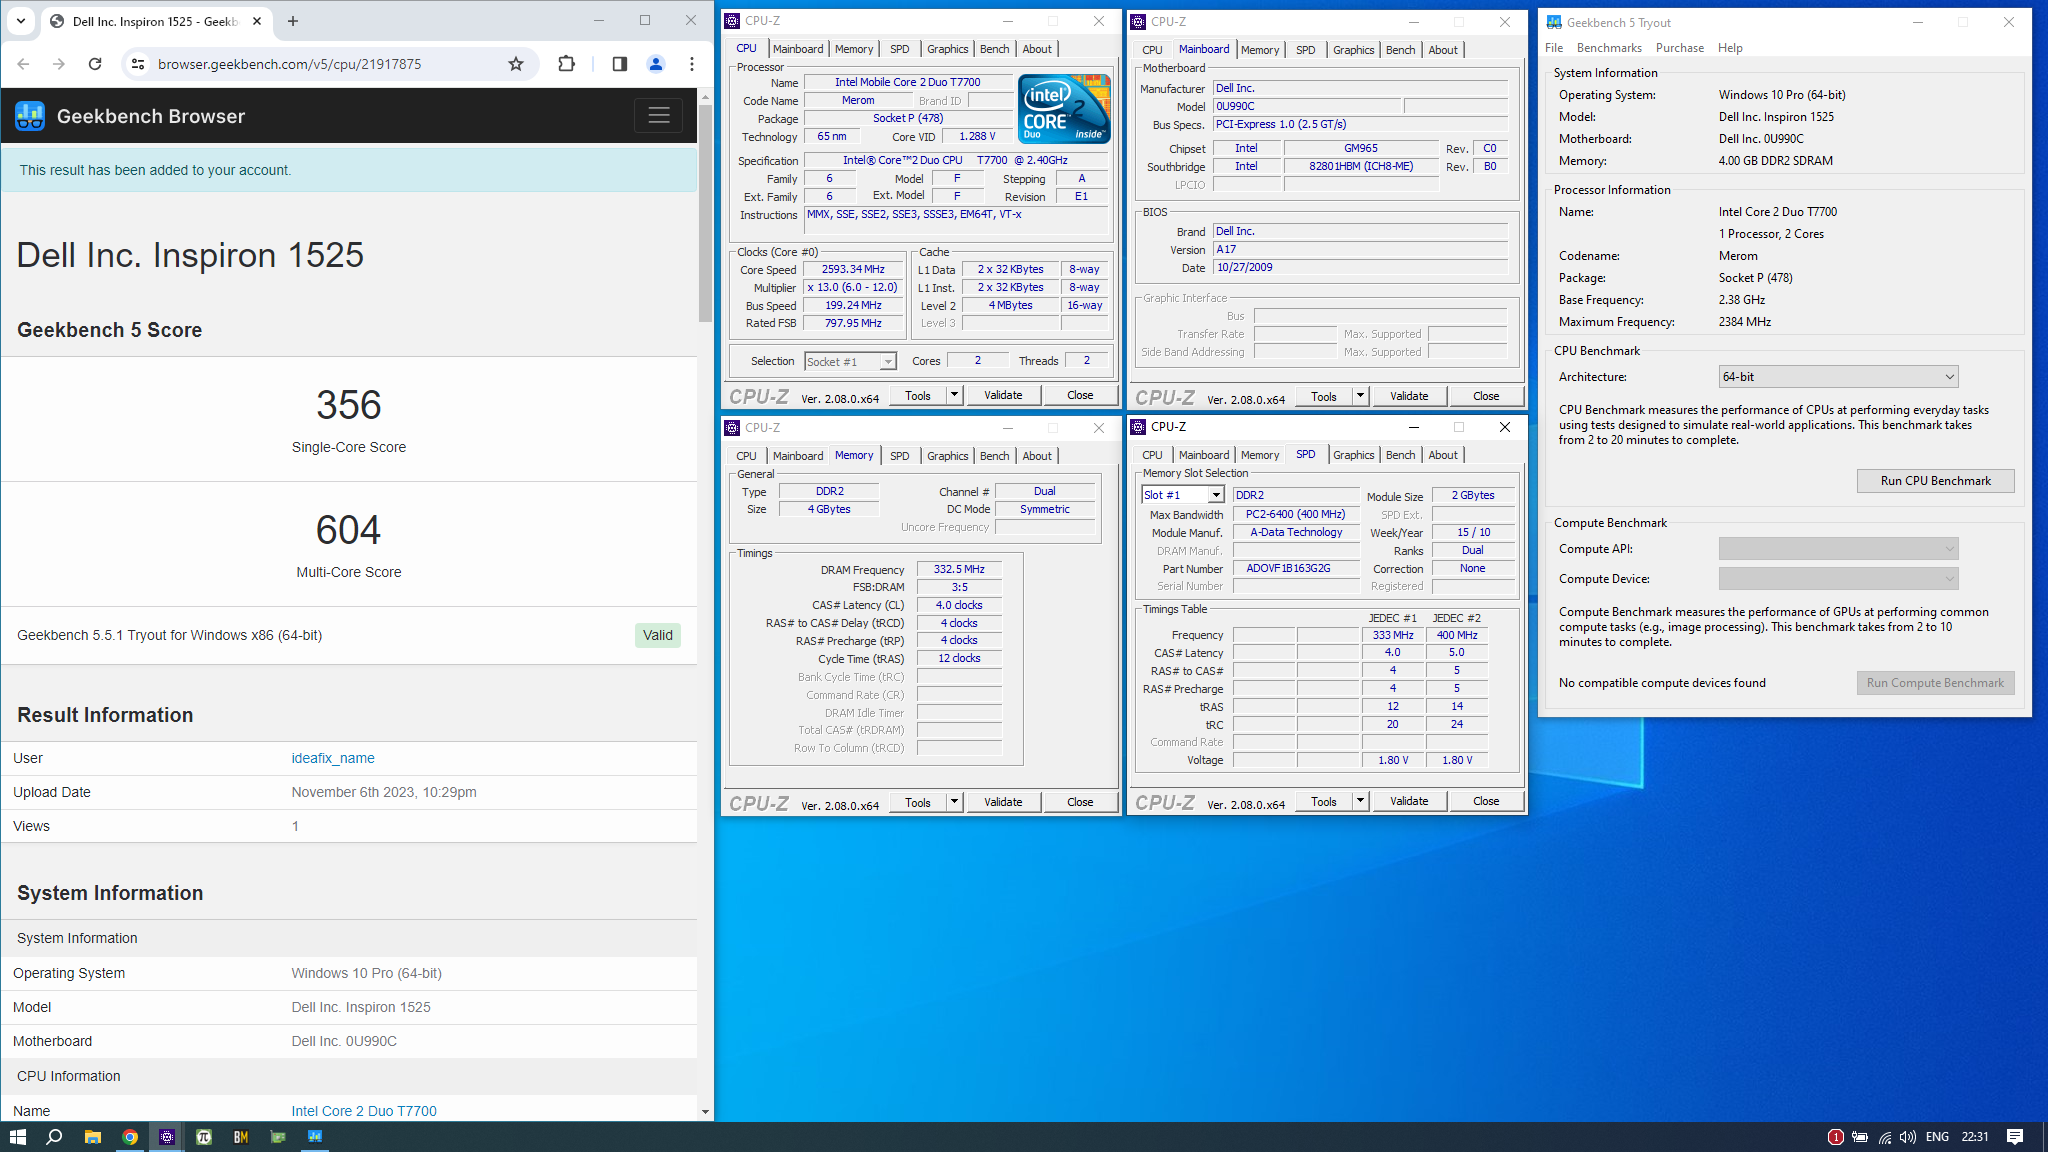Click the Core Speed 2593.34 MHz value

pyautogui.click(x=853, y=270)
